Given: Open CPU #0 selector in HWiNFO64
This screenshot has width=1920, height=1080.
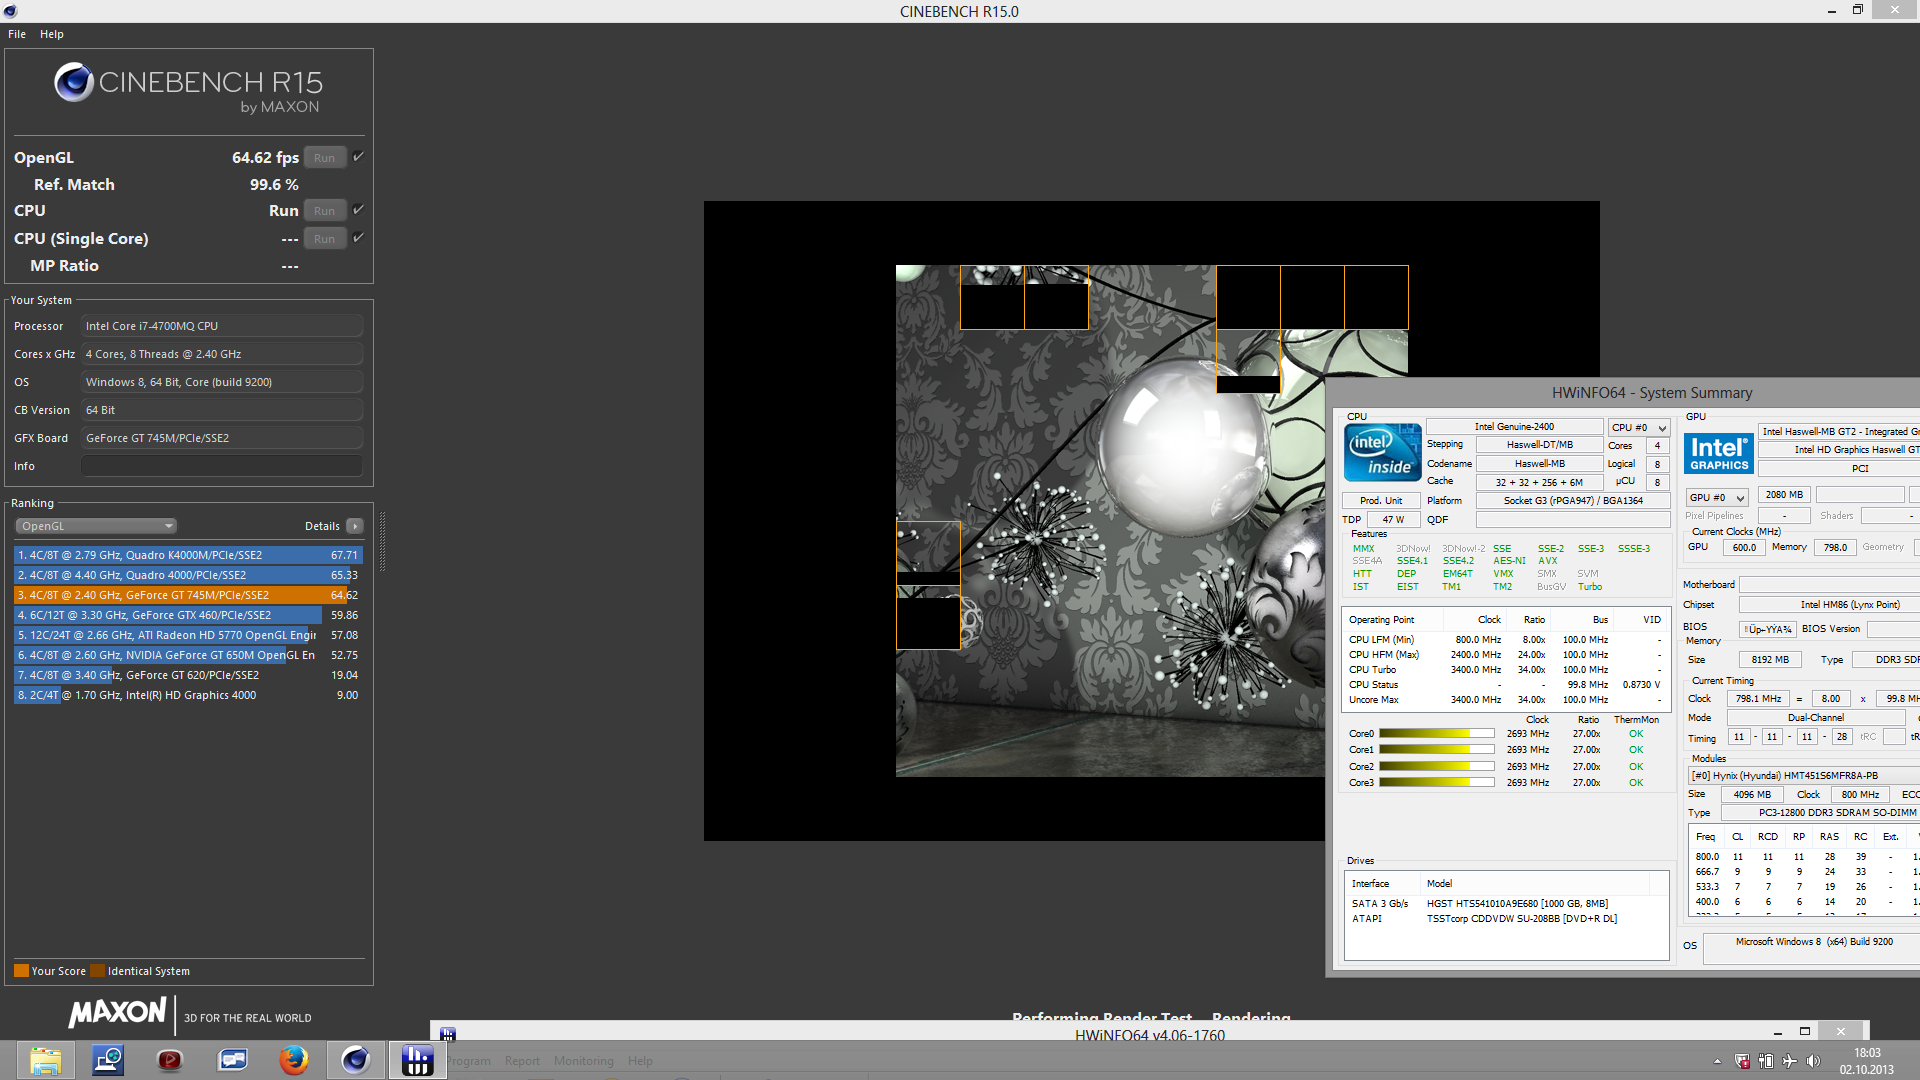Looking at the screenshot, I should [1639, 427].
